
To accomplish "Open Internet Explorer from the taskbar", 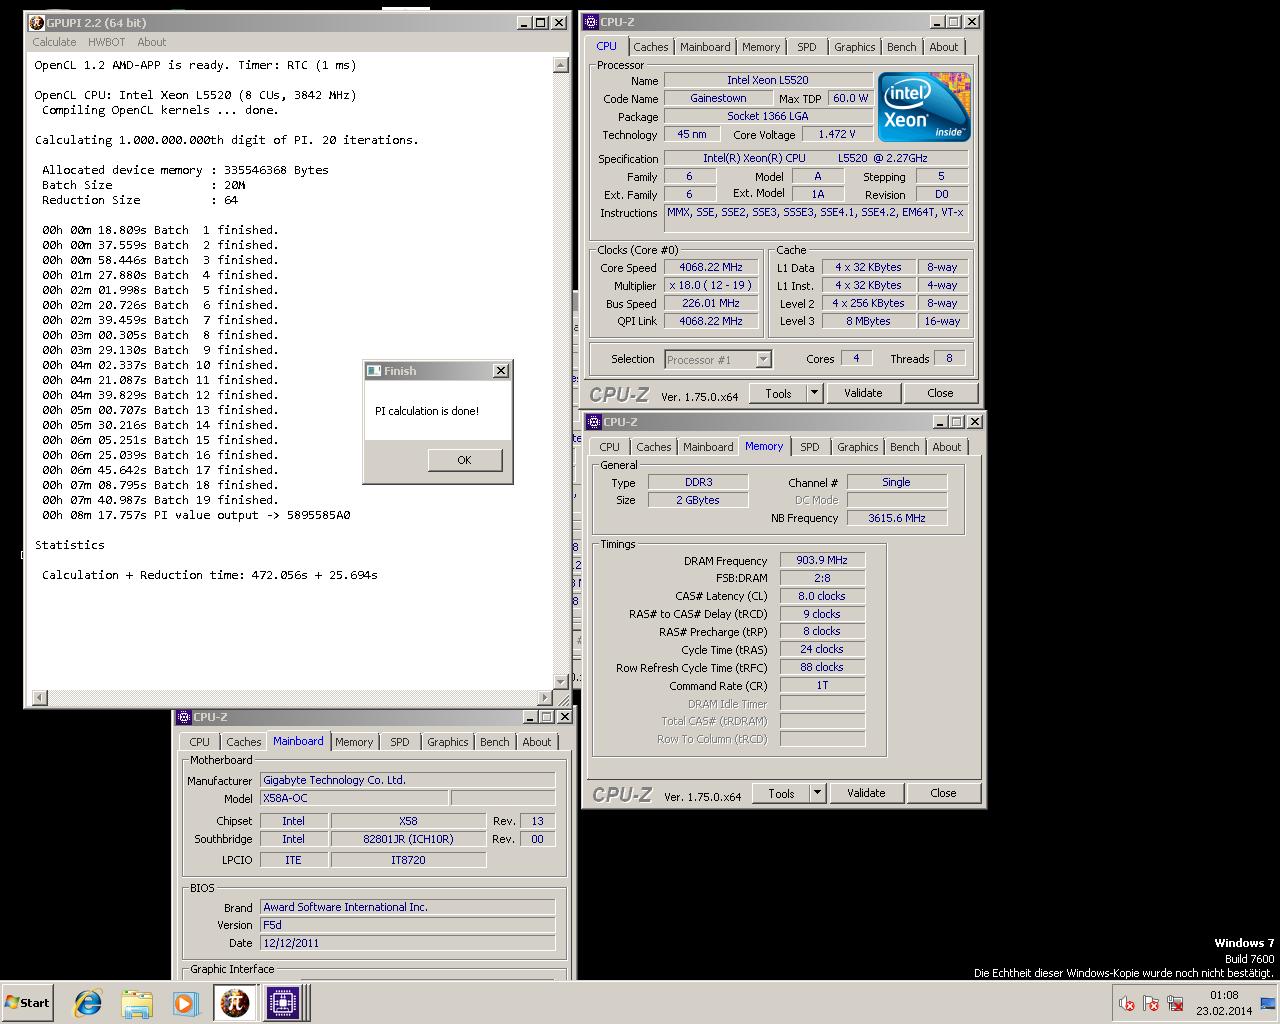I will click(88, 1003).
